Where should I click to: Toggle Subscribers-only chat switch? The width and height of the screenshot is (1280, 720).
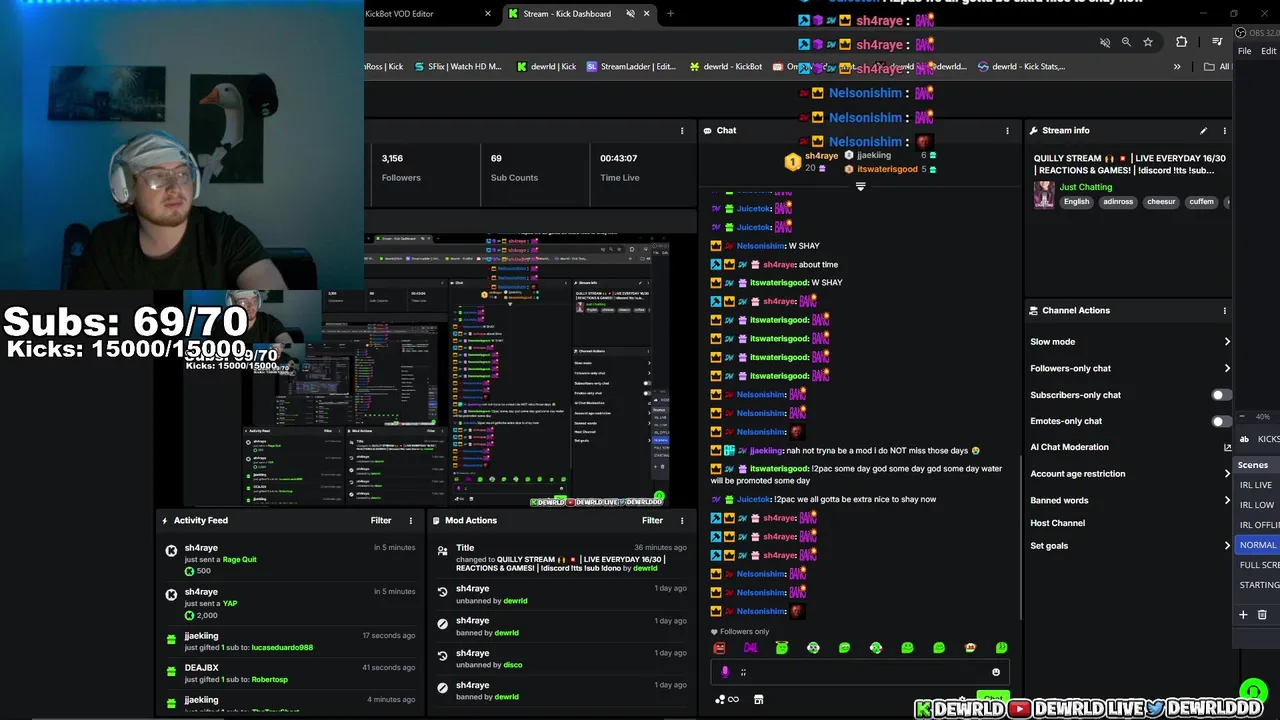click(x=1221, y=395)
